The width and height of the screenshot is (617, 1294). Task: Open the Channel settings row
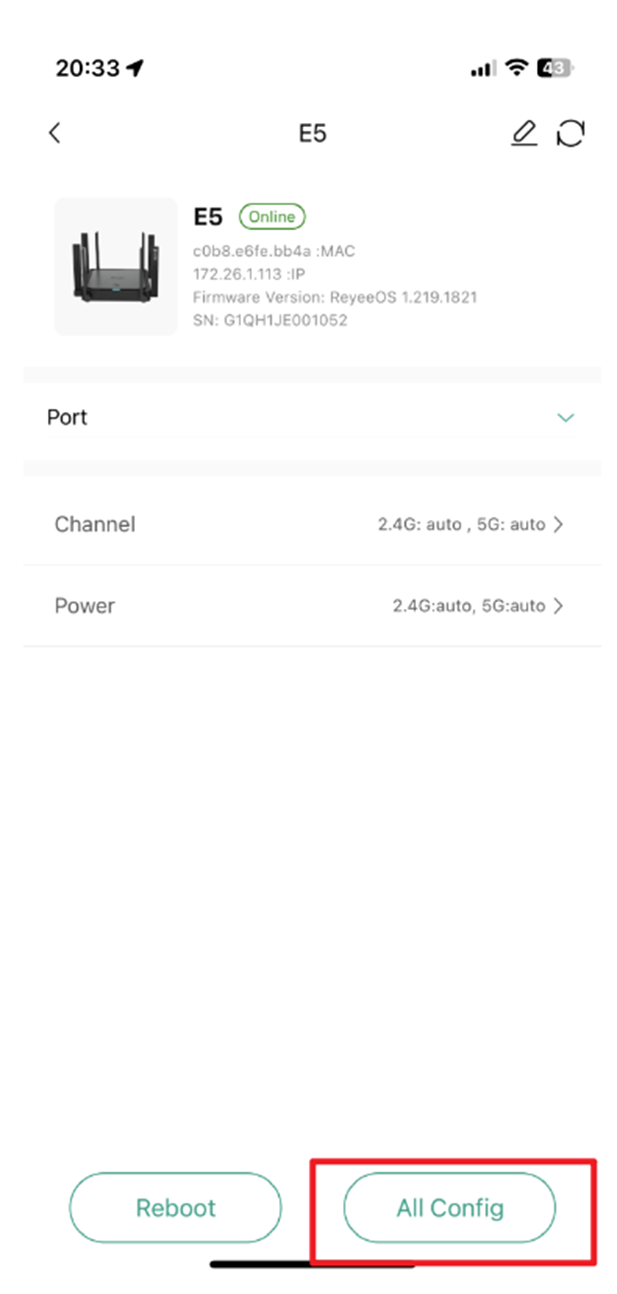click(x=312, y=524)
